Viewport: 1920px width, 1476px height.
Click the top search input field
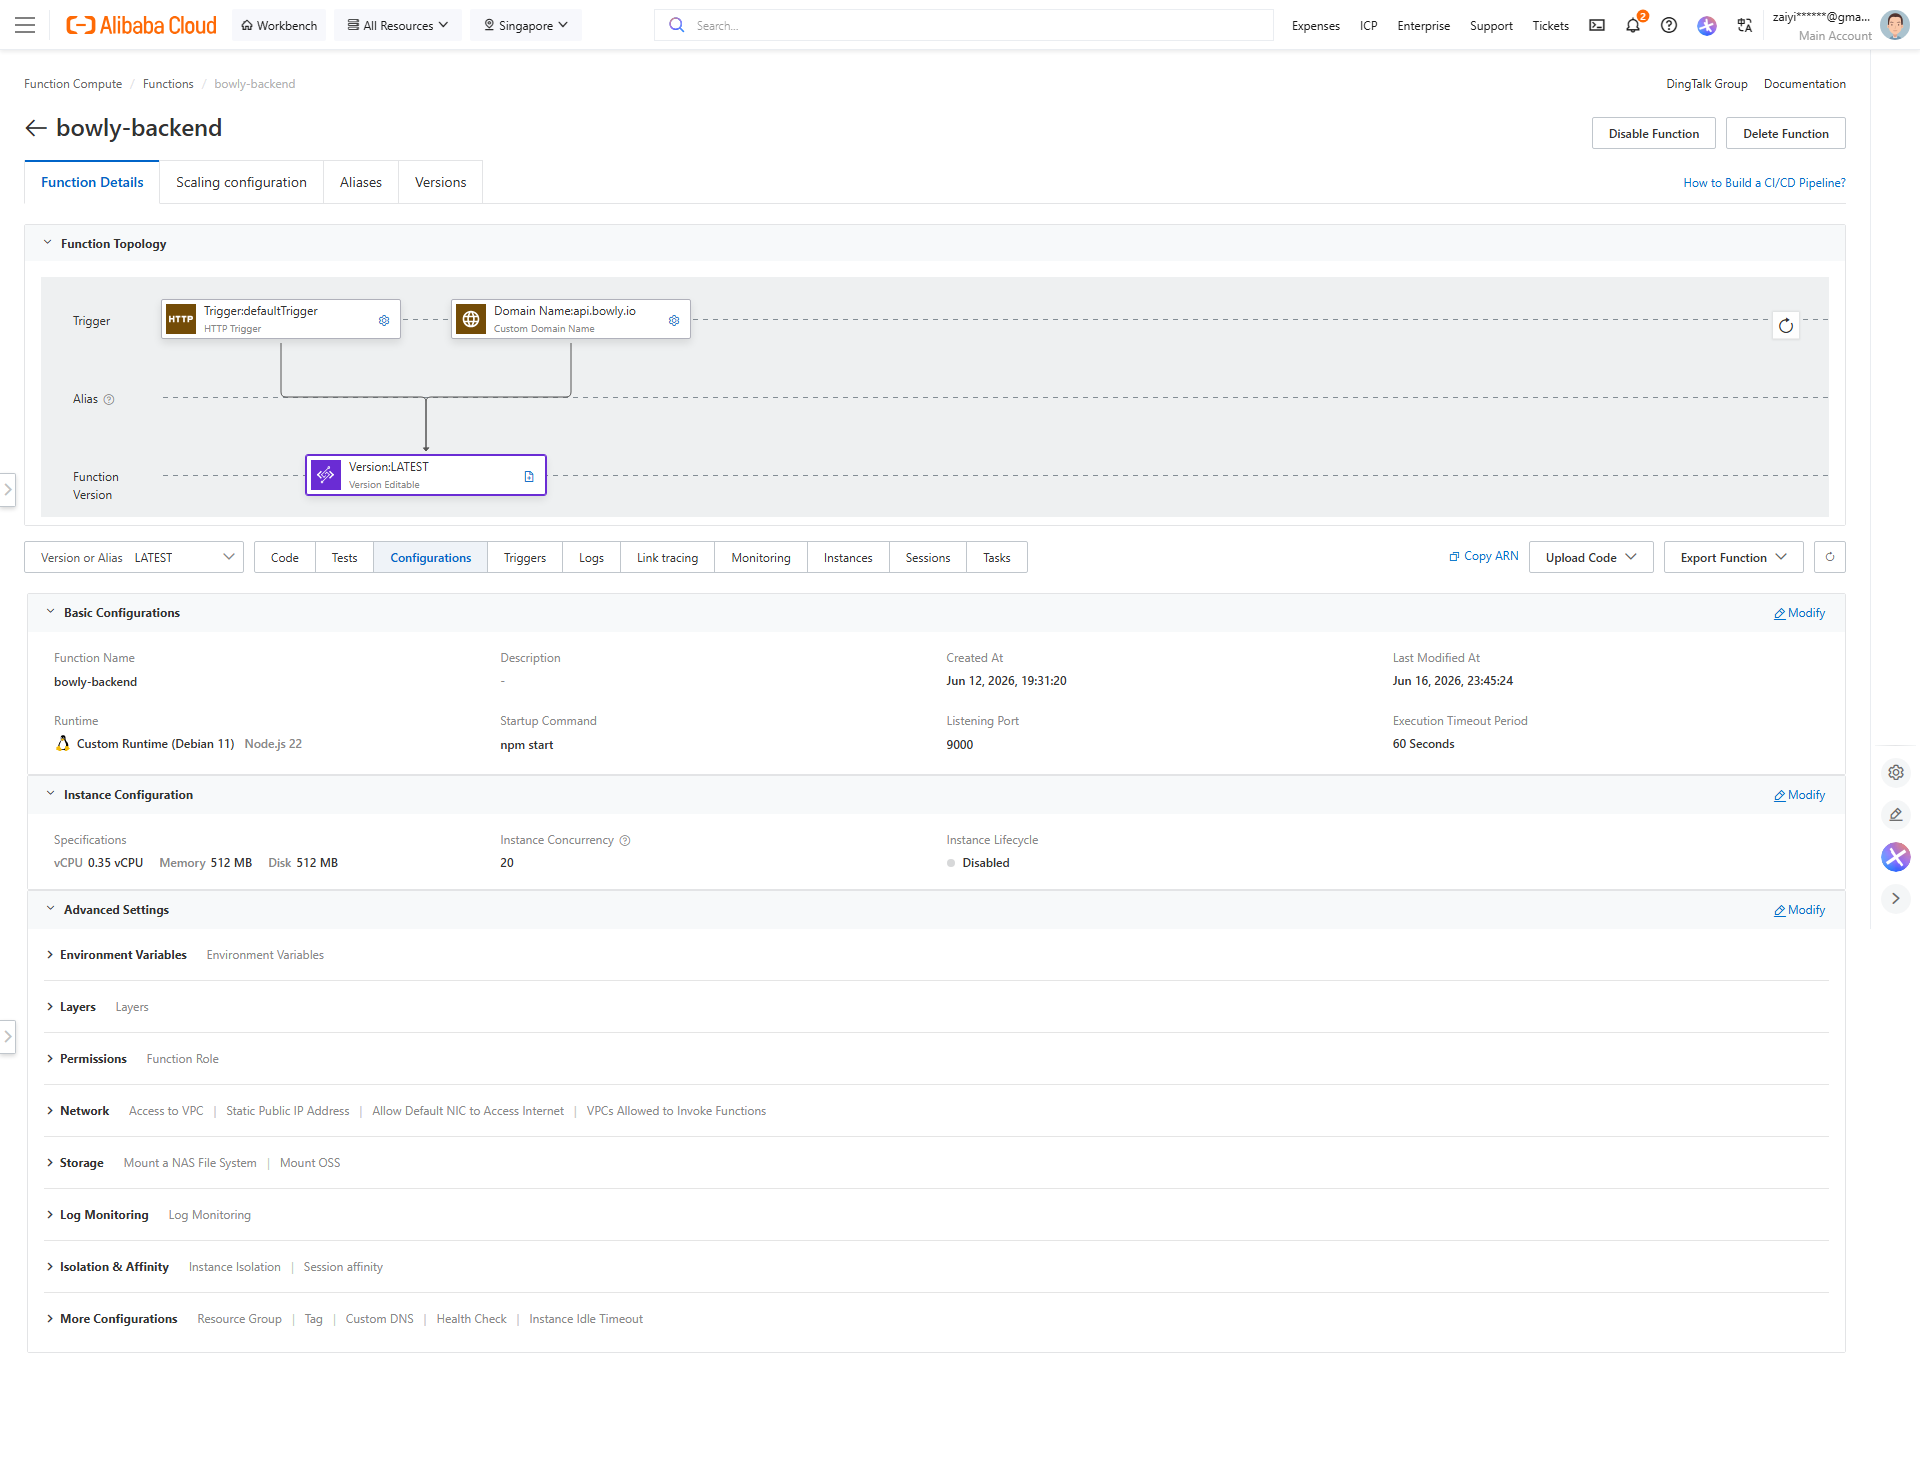point(964,25)
